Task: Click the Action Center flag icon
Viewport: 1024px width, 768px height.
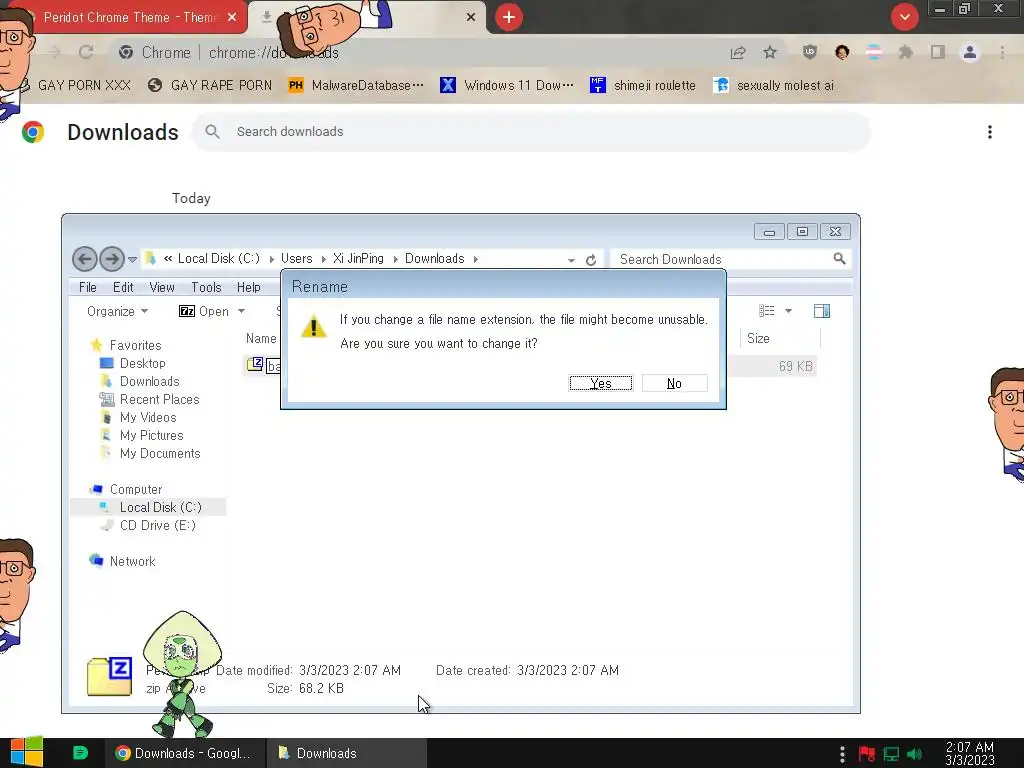Action: tap(867, 754)
